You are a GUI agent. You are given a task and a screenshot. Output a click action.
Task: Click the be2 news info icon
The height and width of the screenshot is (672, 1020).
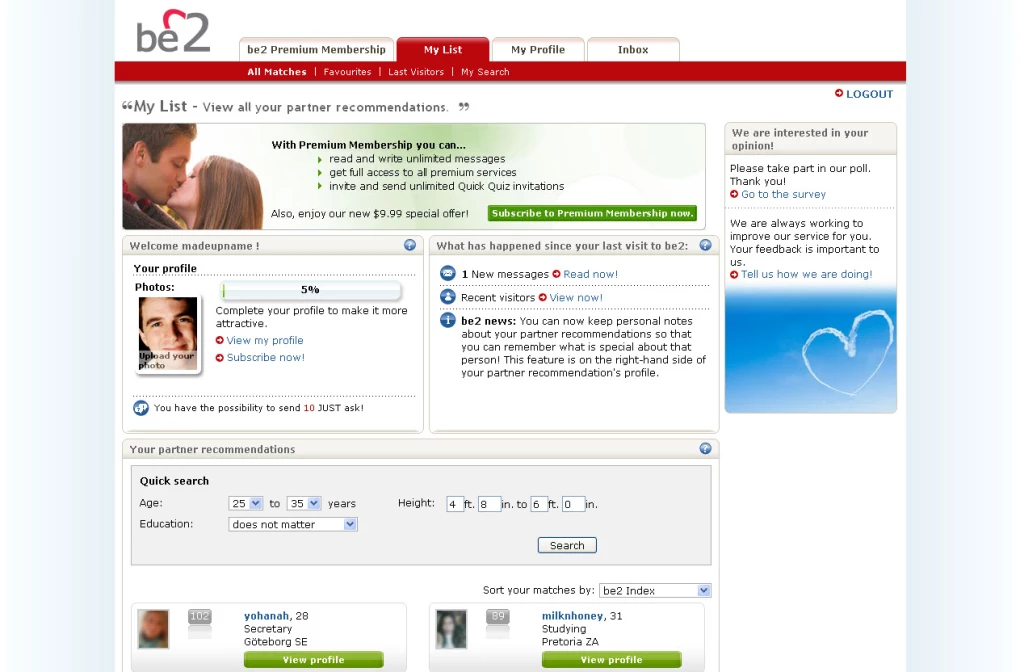(x=448, y=320)
